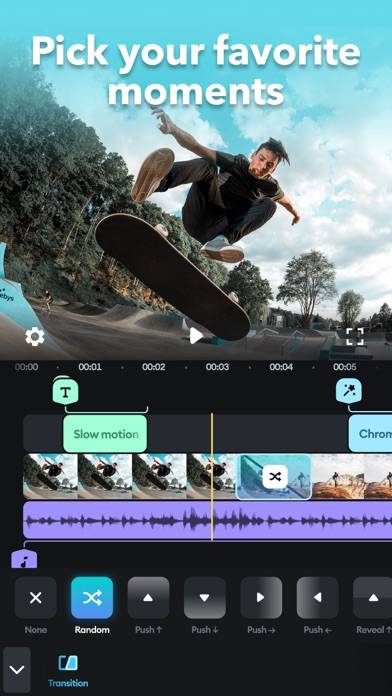Select the Push down transition
392x696 pixels.
point(205,597)
